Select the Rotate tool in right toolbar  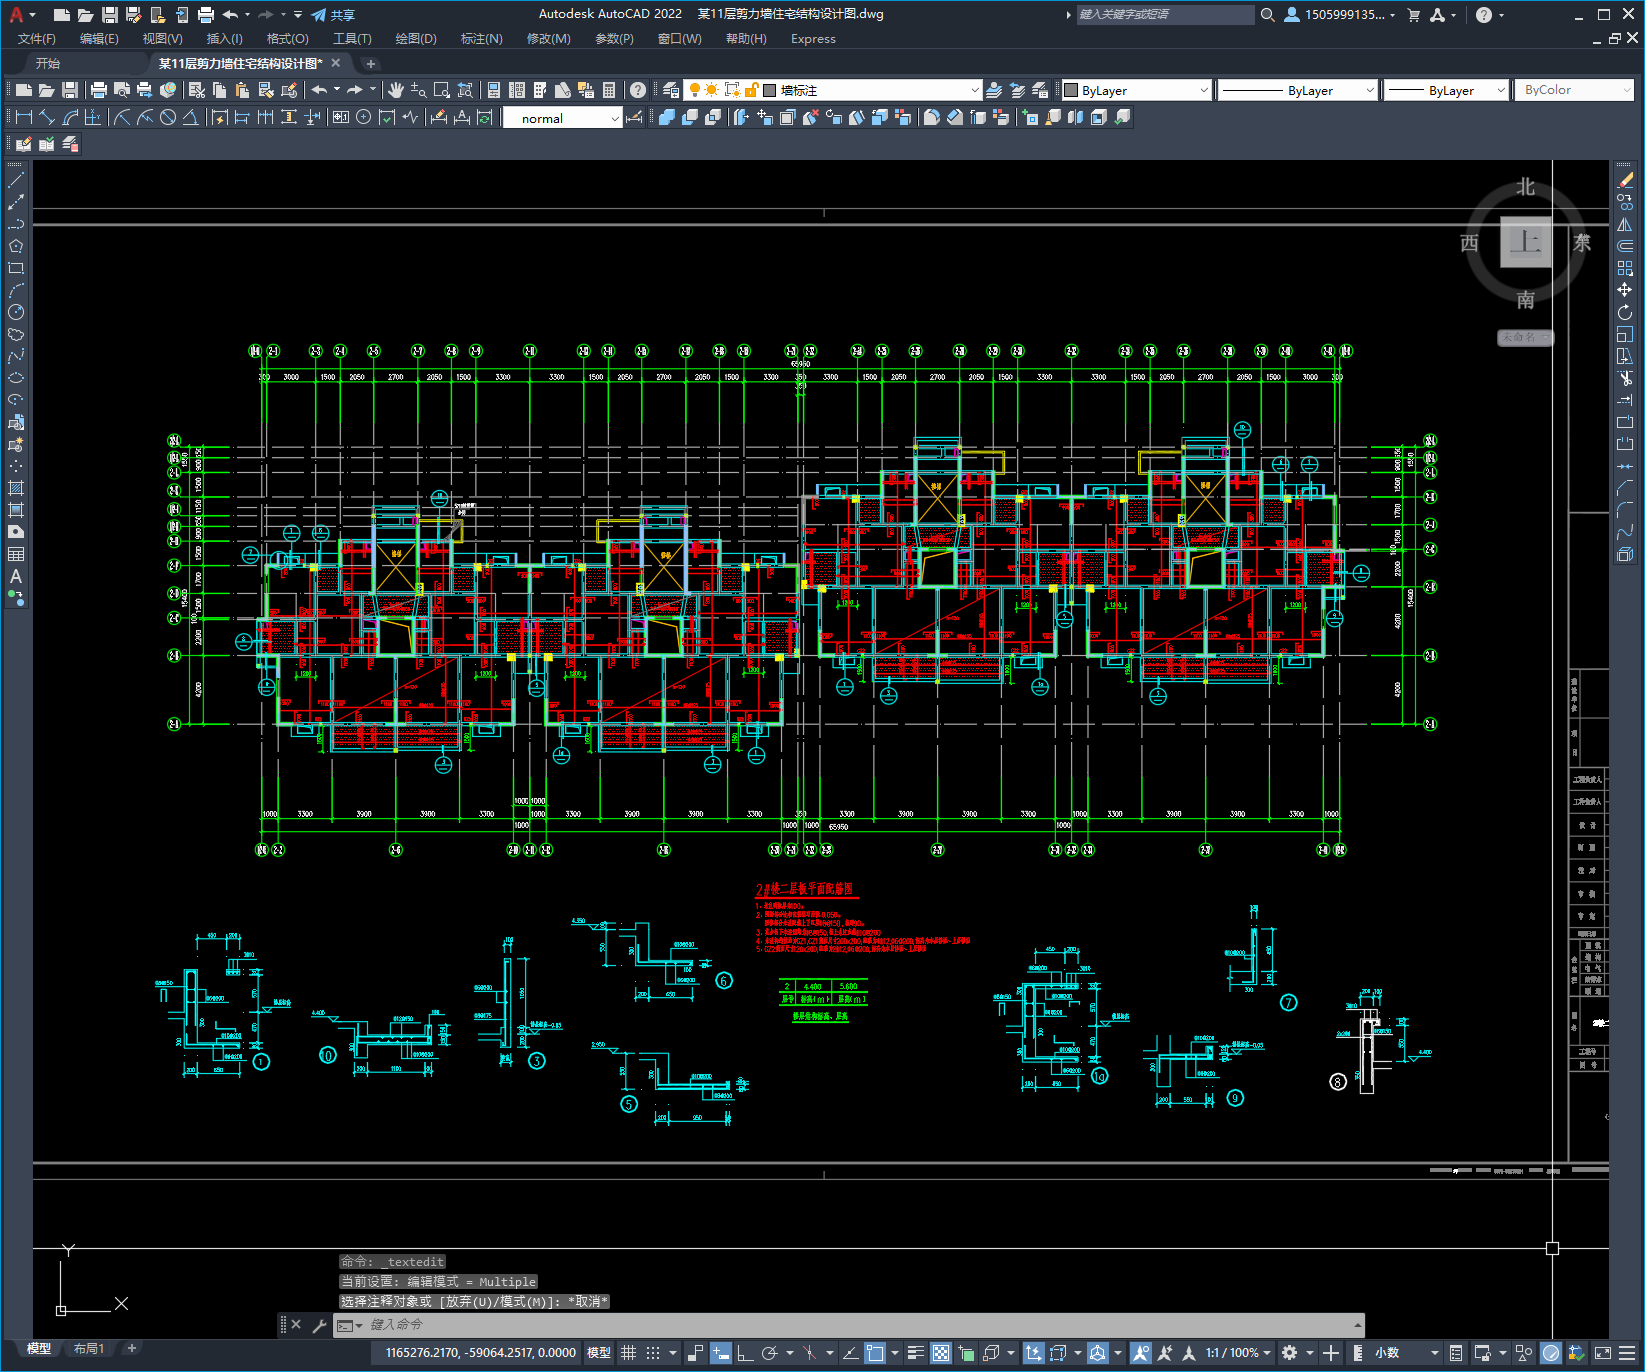tap(1625, 312)
